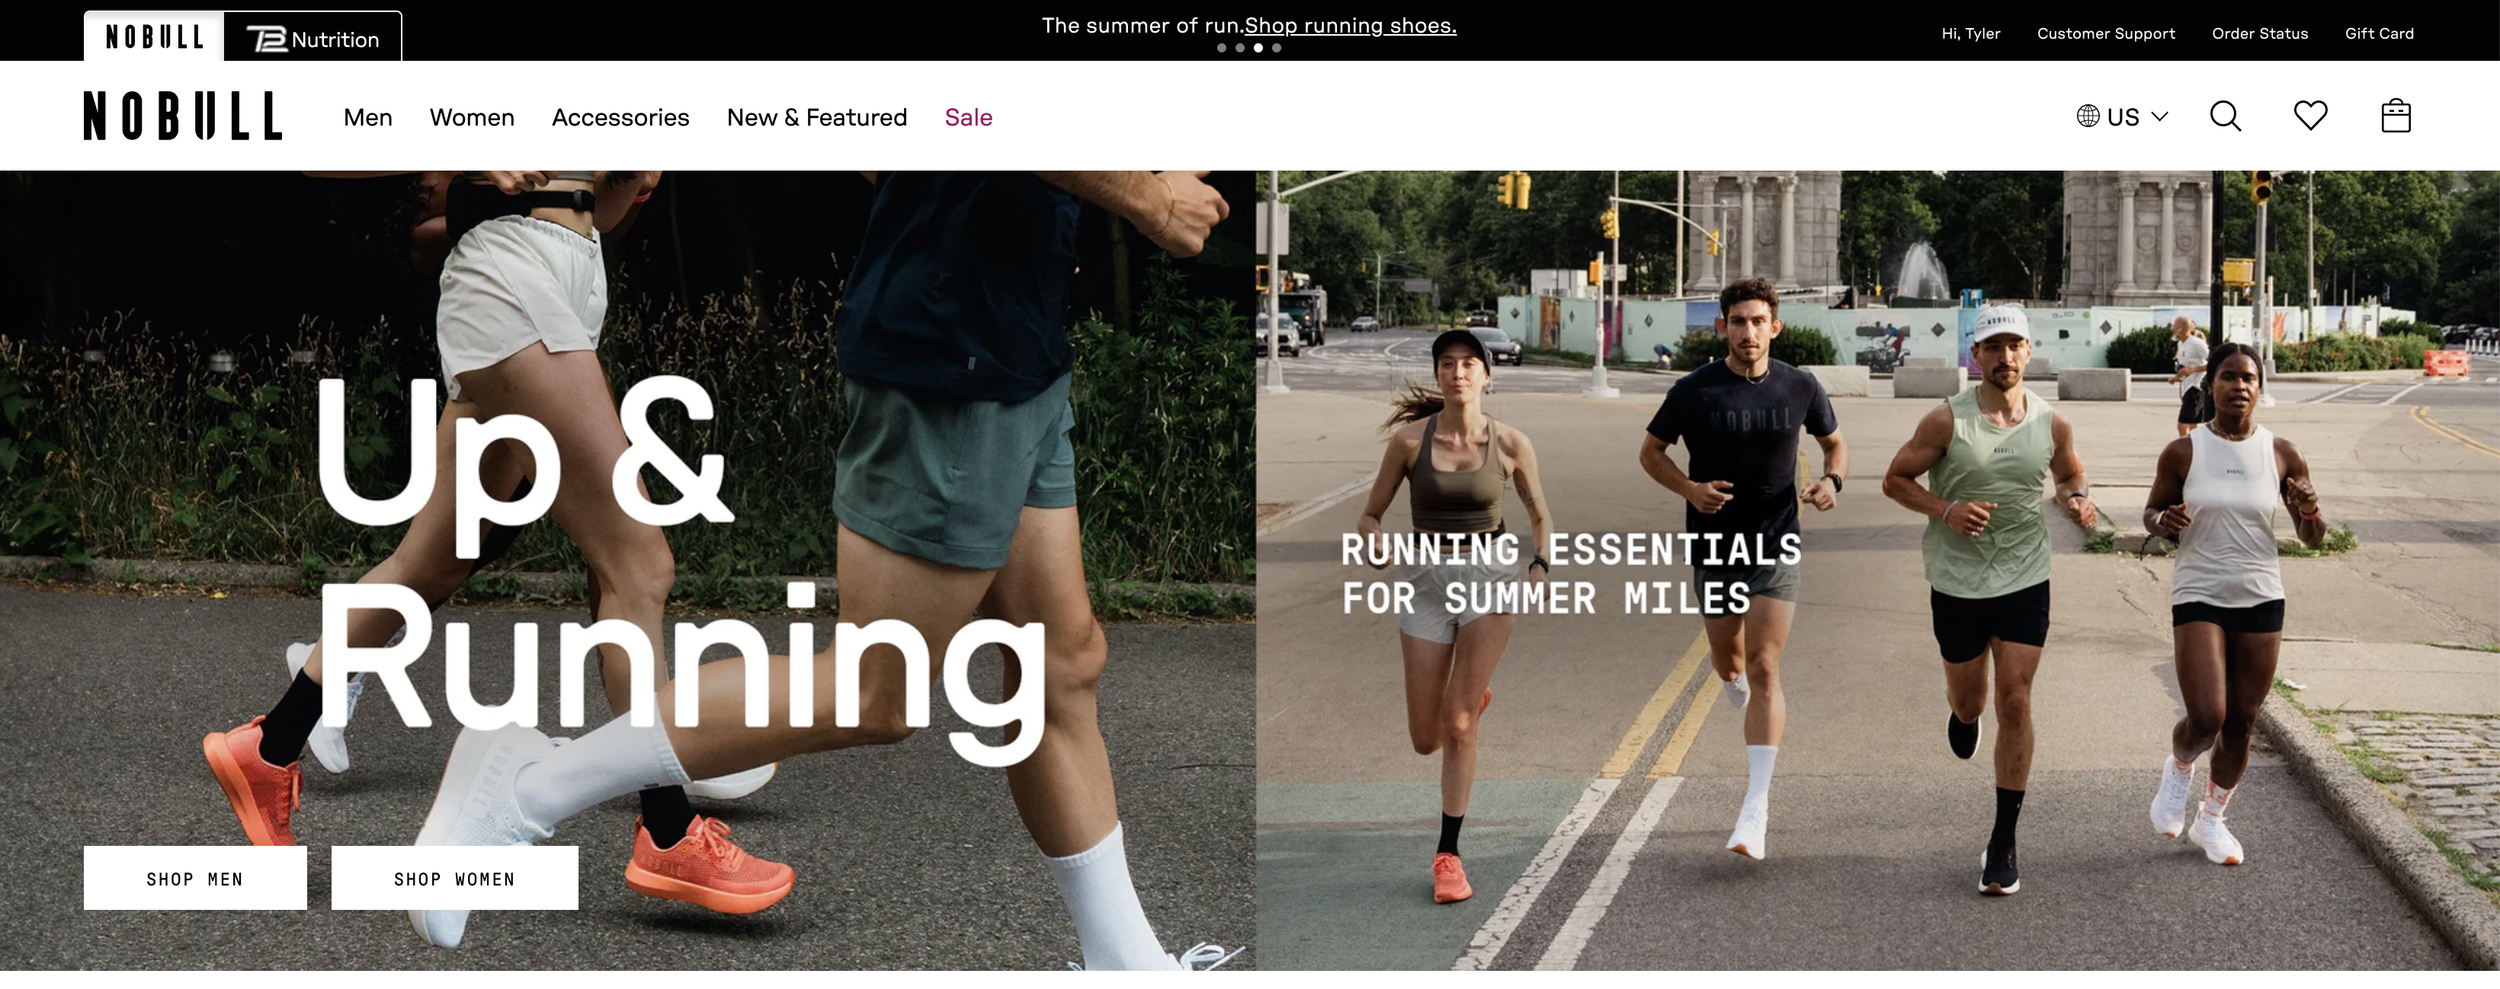Click the TB12 Nutrition logo icon
Viewport: 2500px width, 989px height.
pyautogui.click(x=267, y=39)
